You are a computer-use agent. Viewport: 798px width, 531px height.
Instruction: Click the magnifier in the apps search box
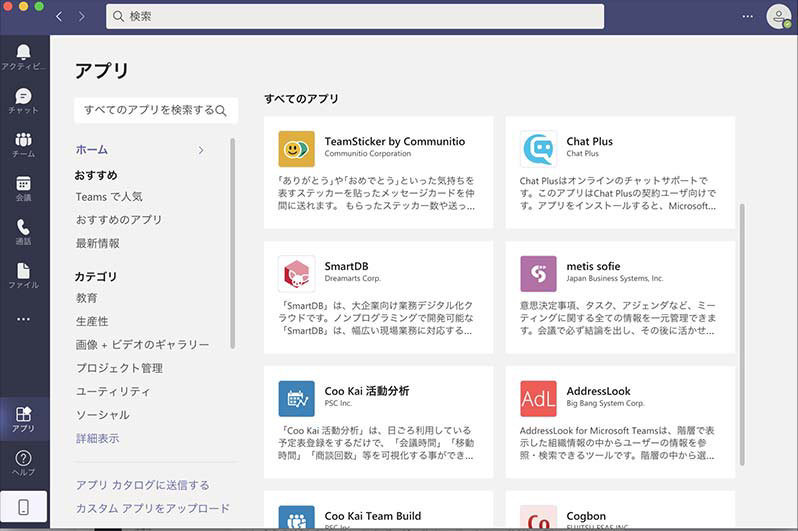tap(220, 110)
